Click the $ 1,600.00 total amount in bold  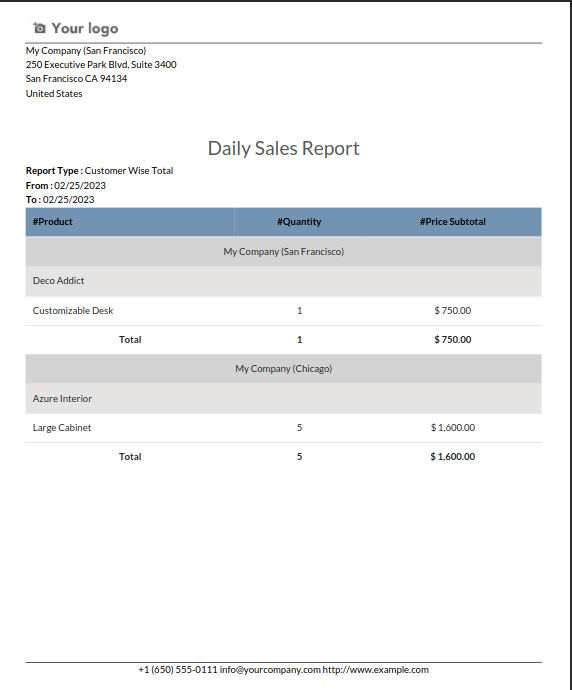click(x=453, y=457)
